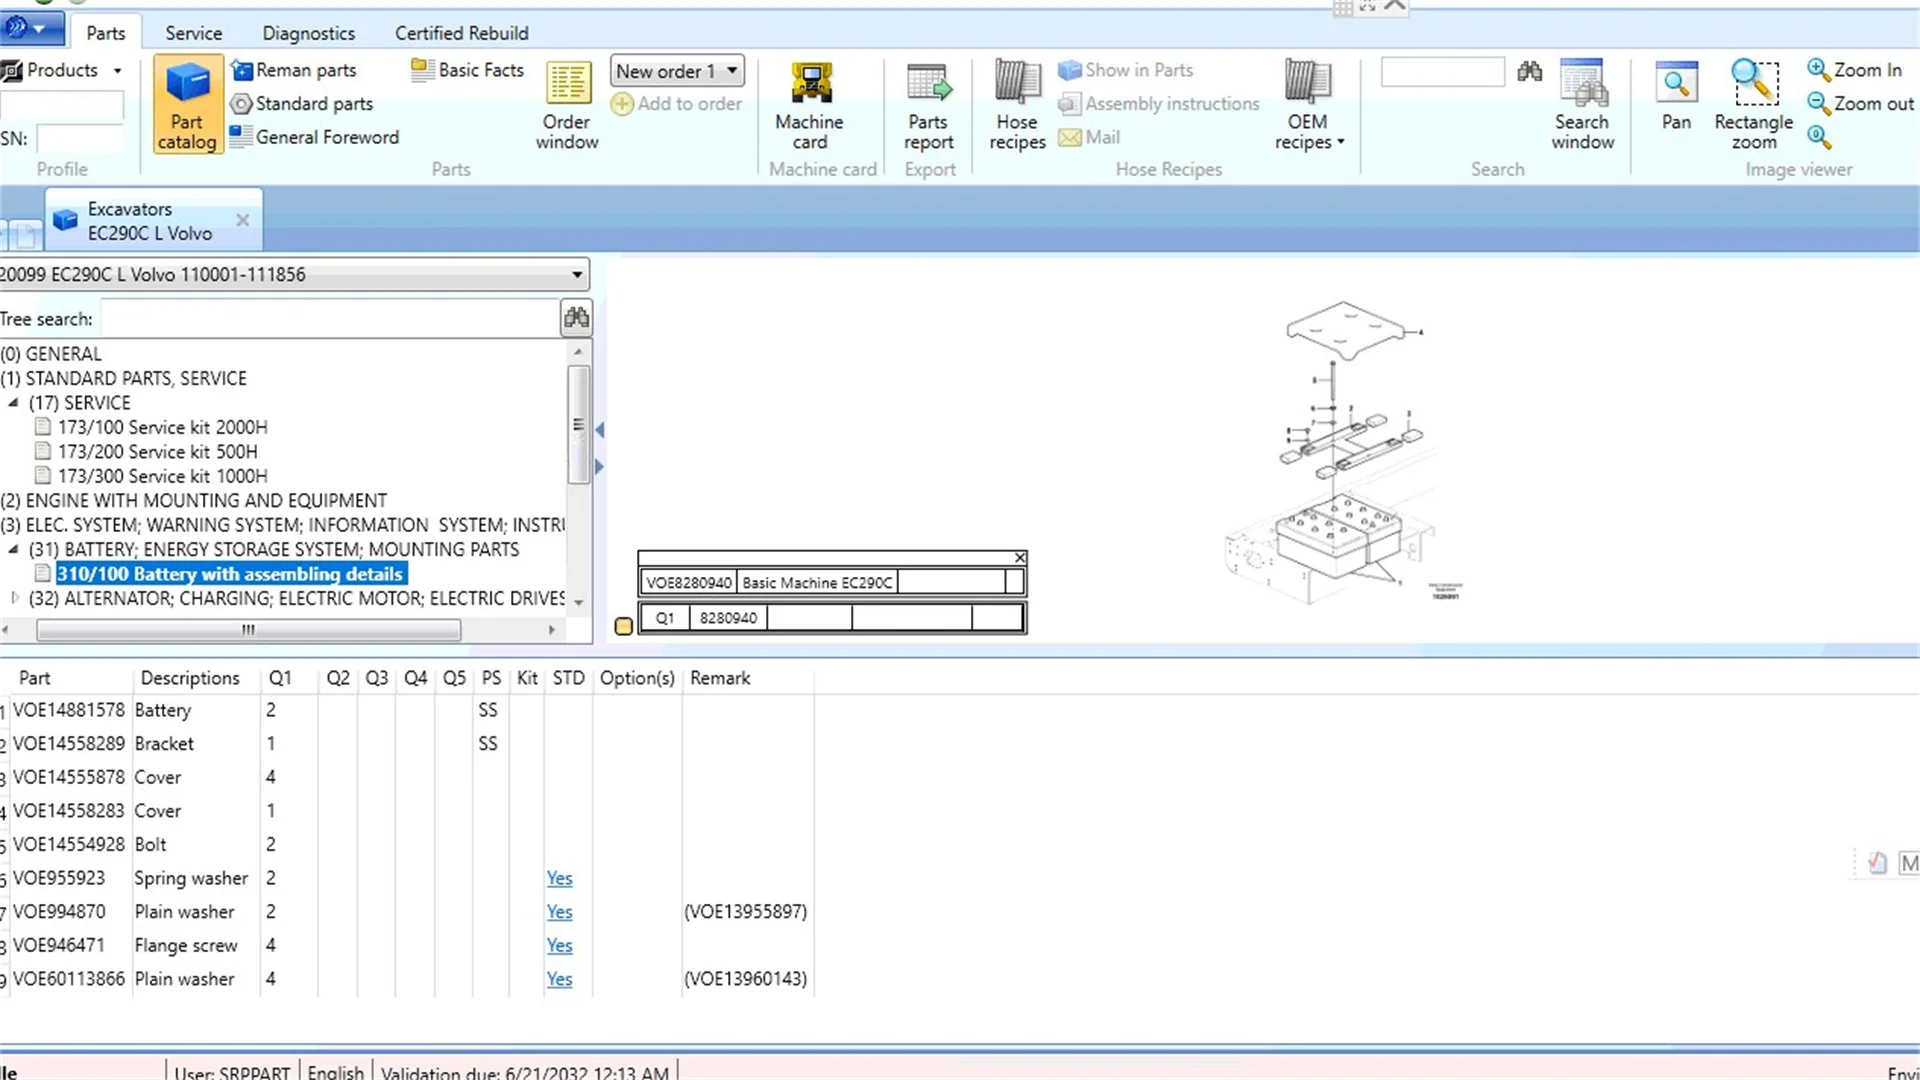The height and width of the screenshot is (1080, 1920).
Task: Open the Search window
Action: 1583,106
